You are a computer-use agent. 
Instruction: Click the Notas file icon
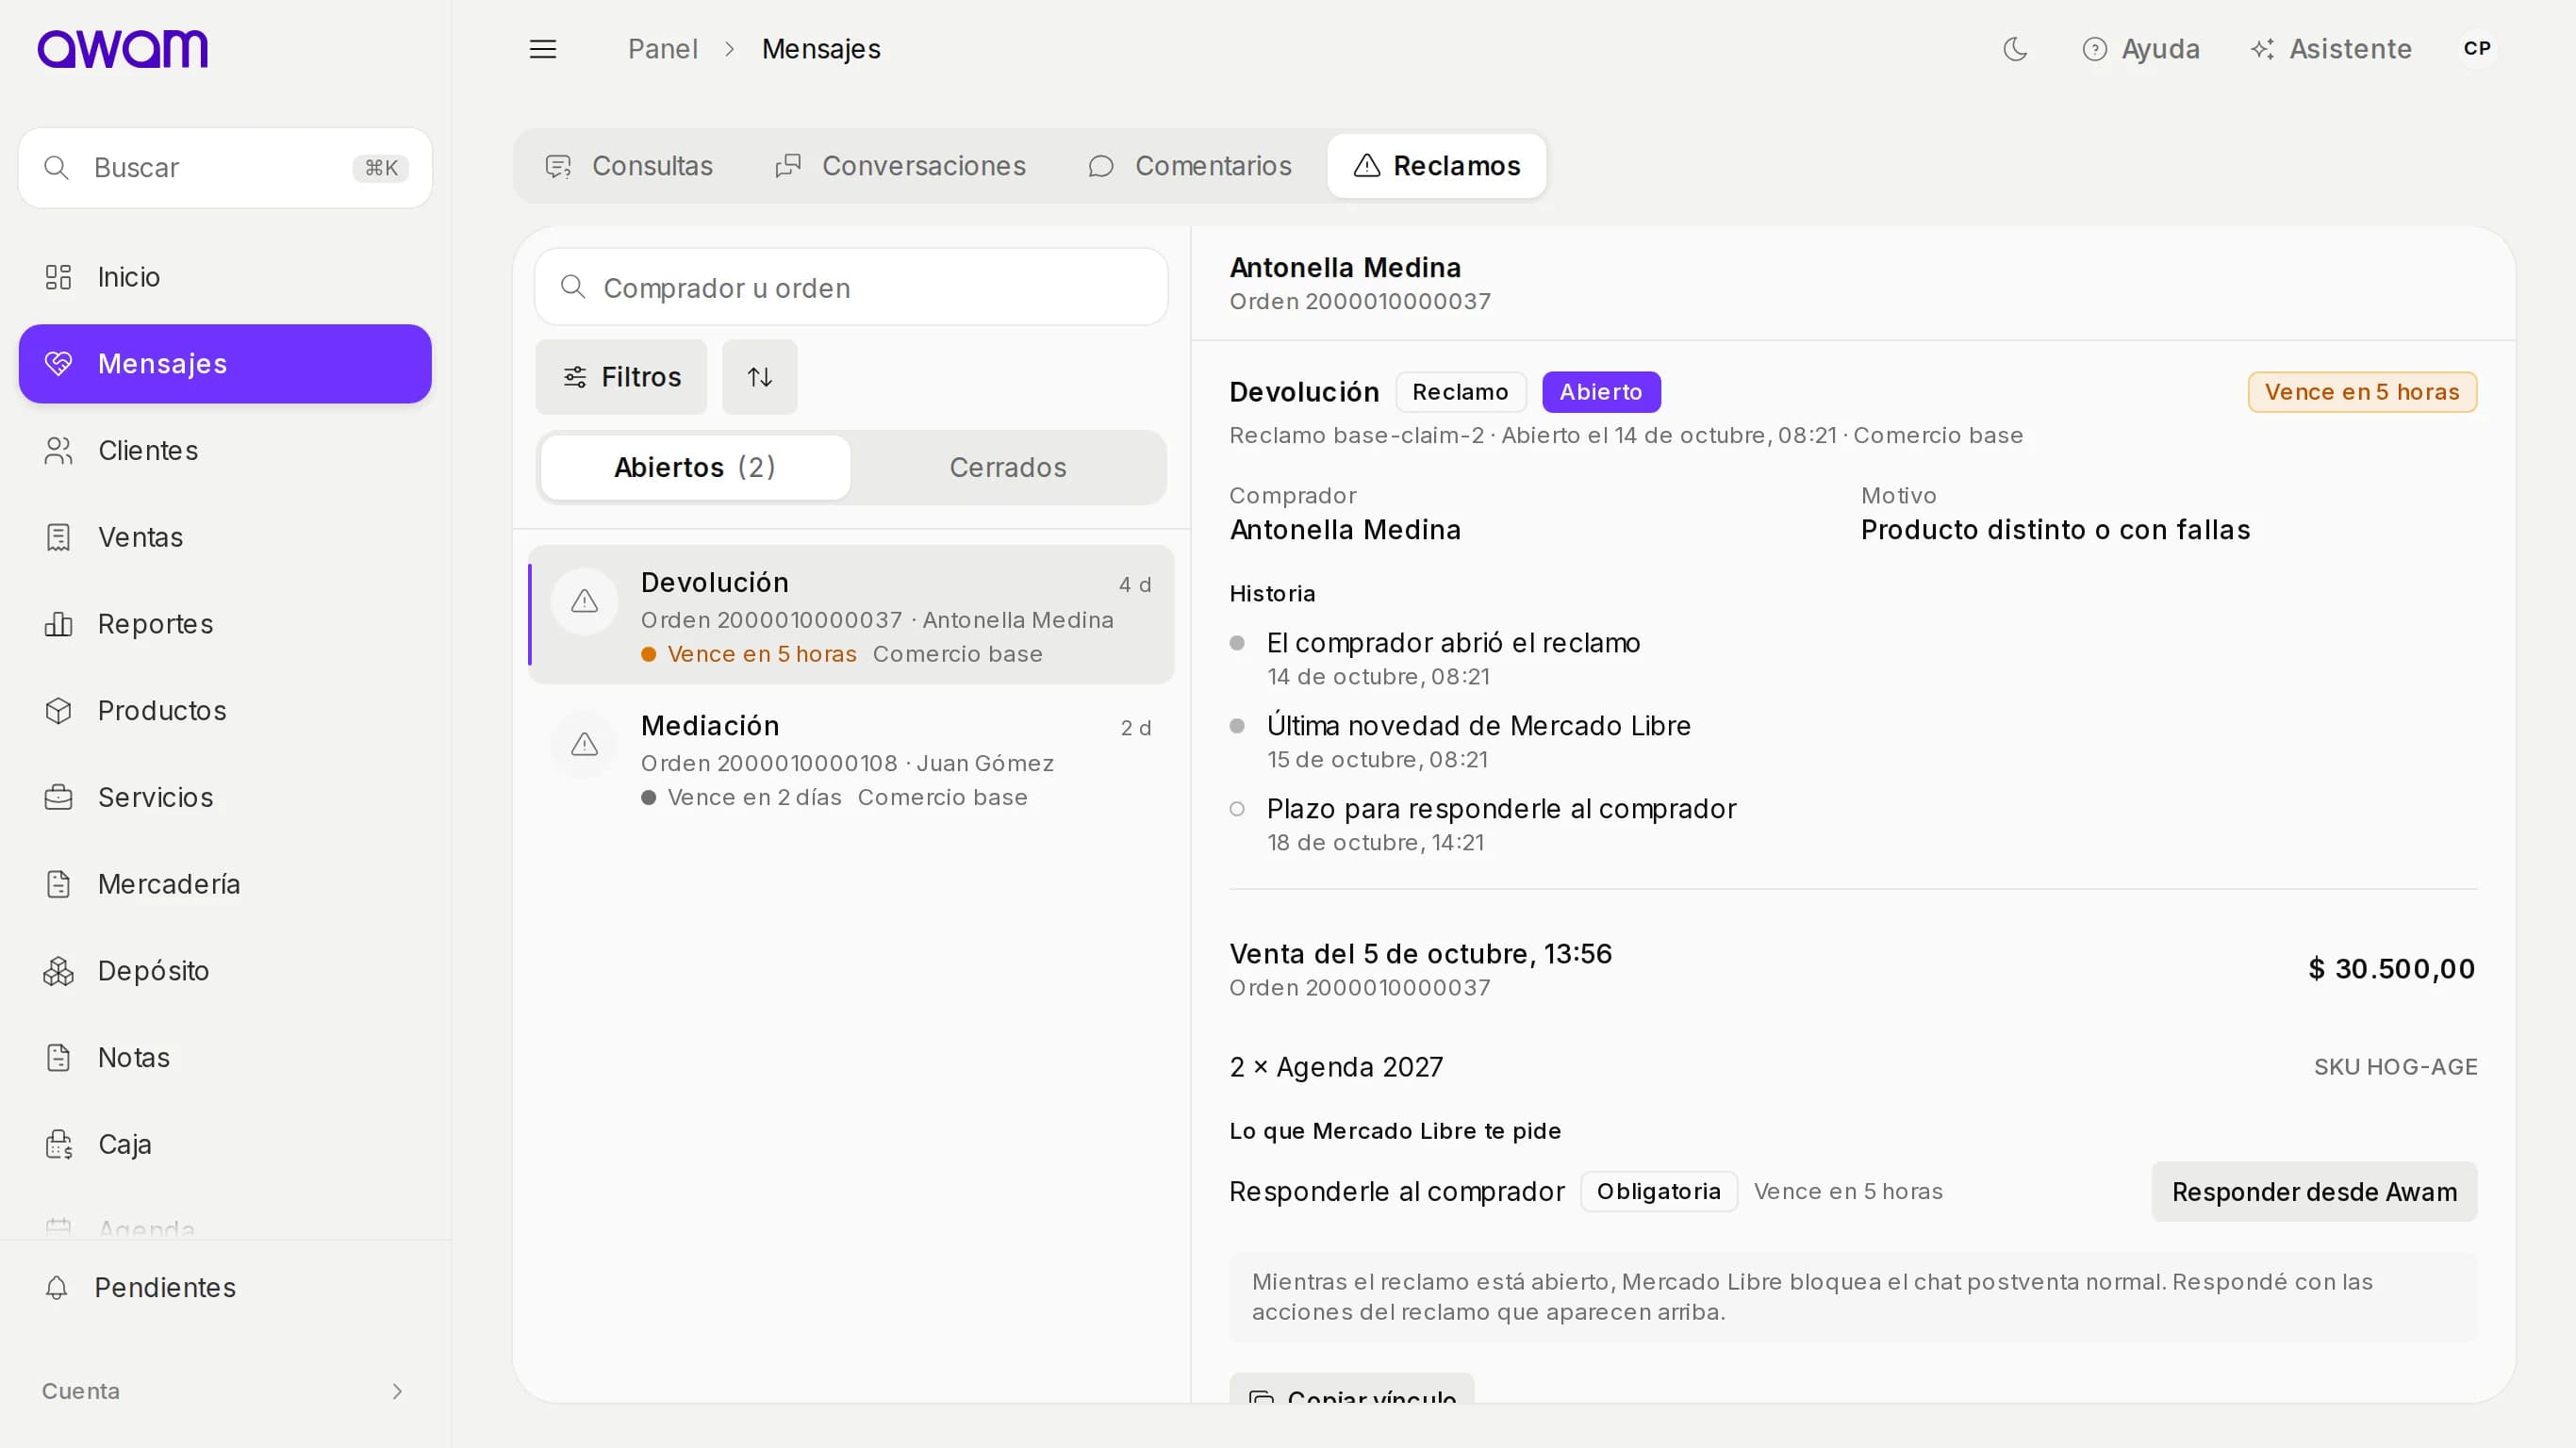[x=59, y=1058]
